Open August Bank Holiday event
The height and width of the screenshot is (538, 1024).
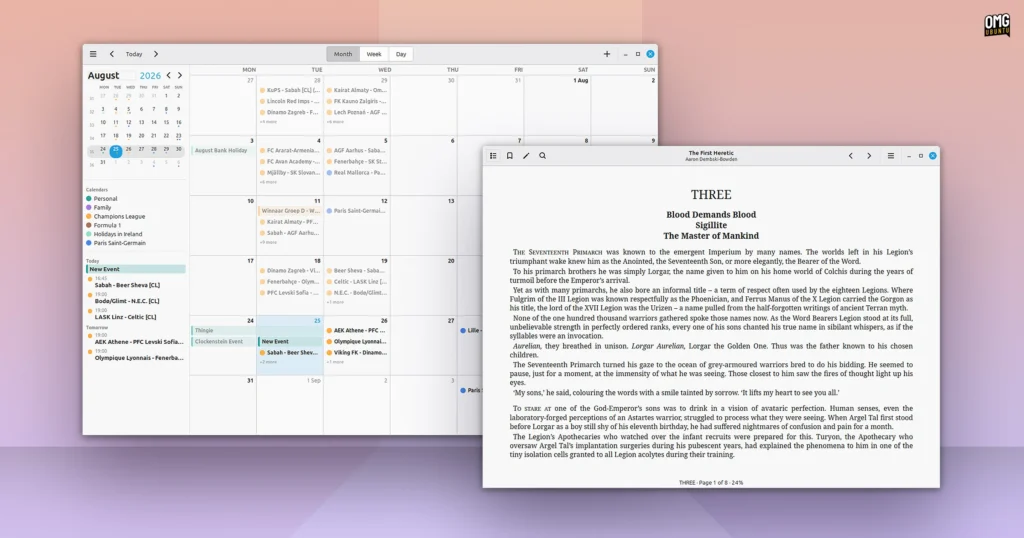coord(223,150)
